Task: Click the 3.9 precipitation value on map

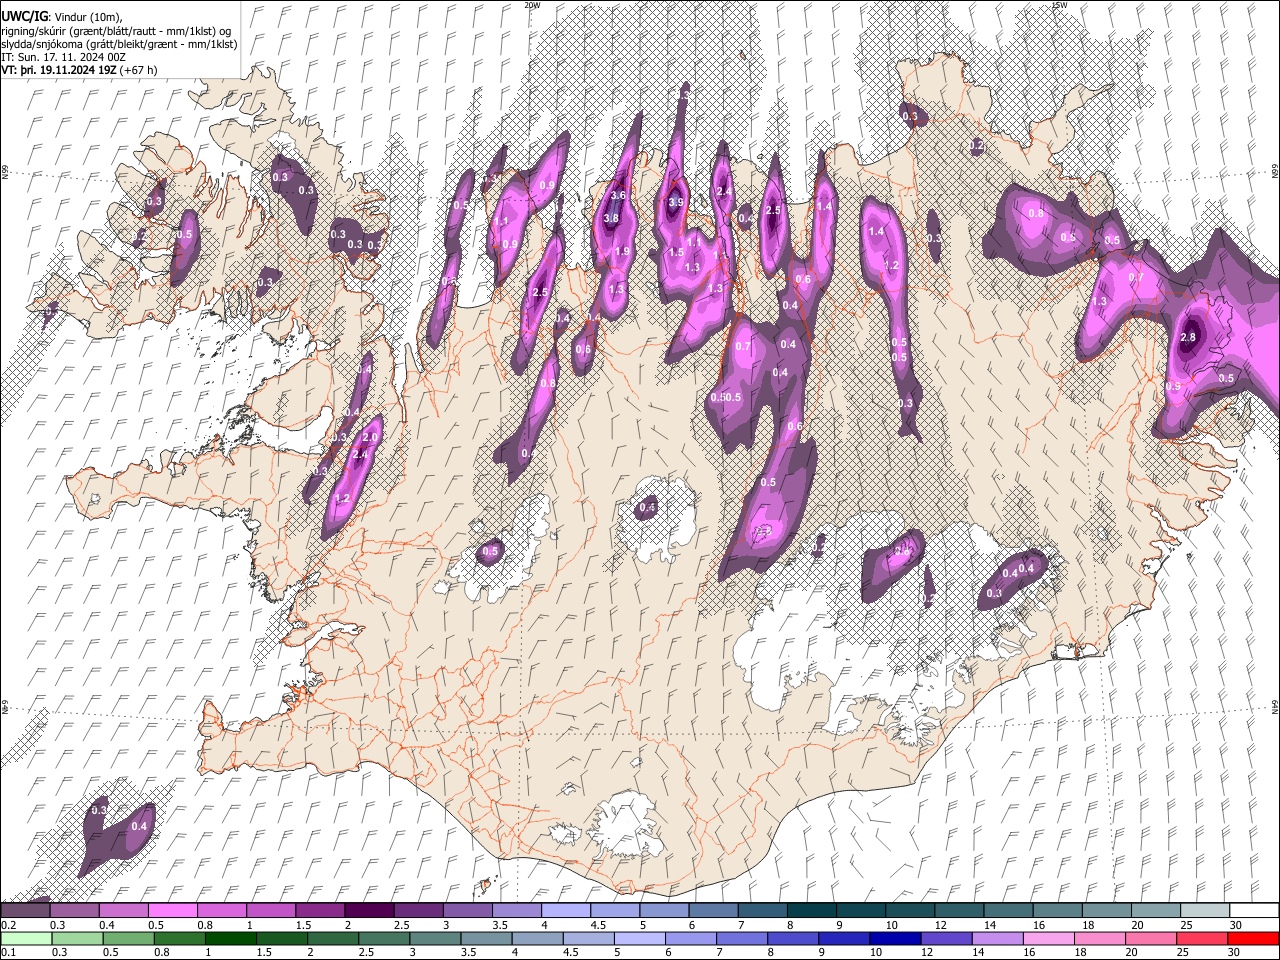Action: (x=676, y=202)
